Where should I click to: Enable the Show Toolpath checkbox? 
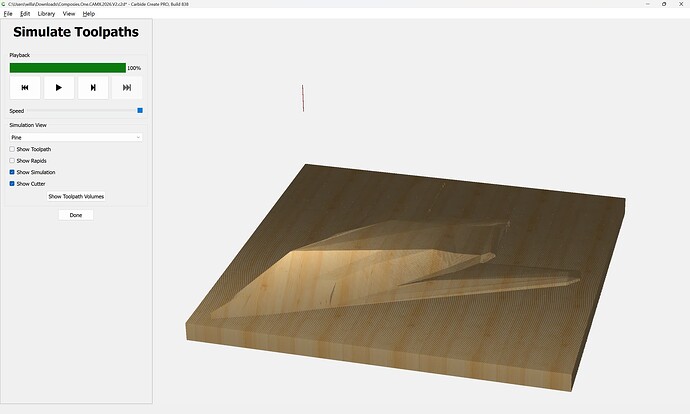12,149
